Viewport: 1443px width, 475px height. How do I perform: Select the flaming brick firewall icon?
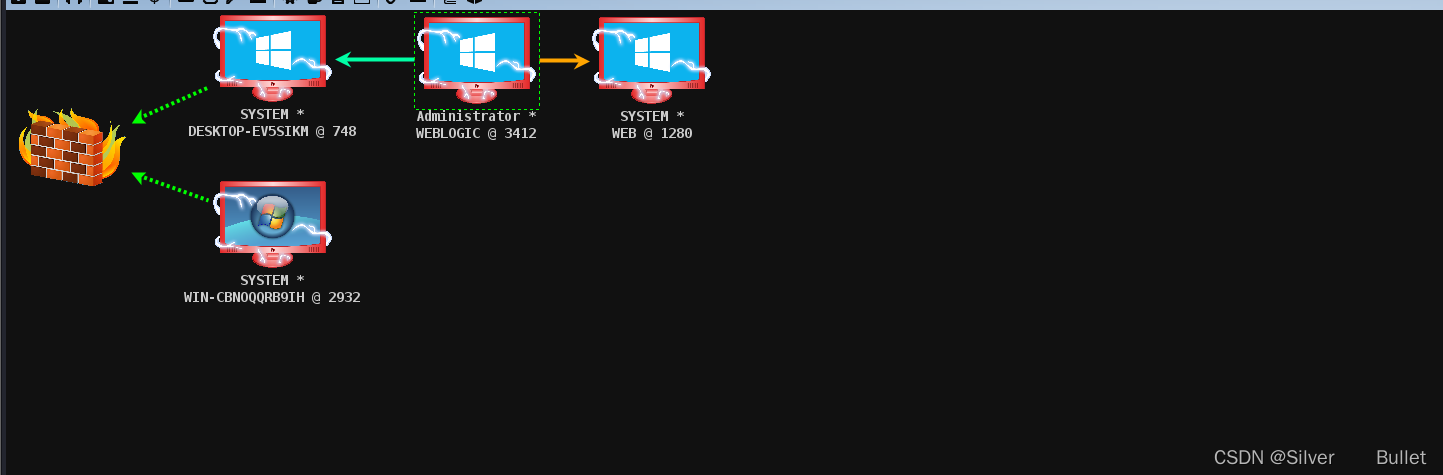[70, 147]
